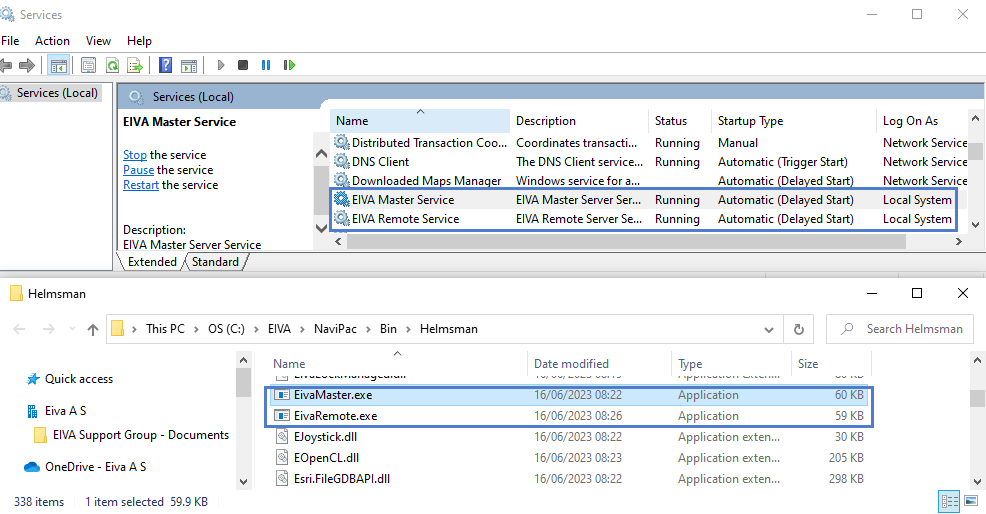
Task: Sort services by Name column header
Action: click(x=419, y=121)
